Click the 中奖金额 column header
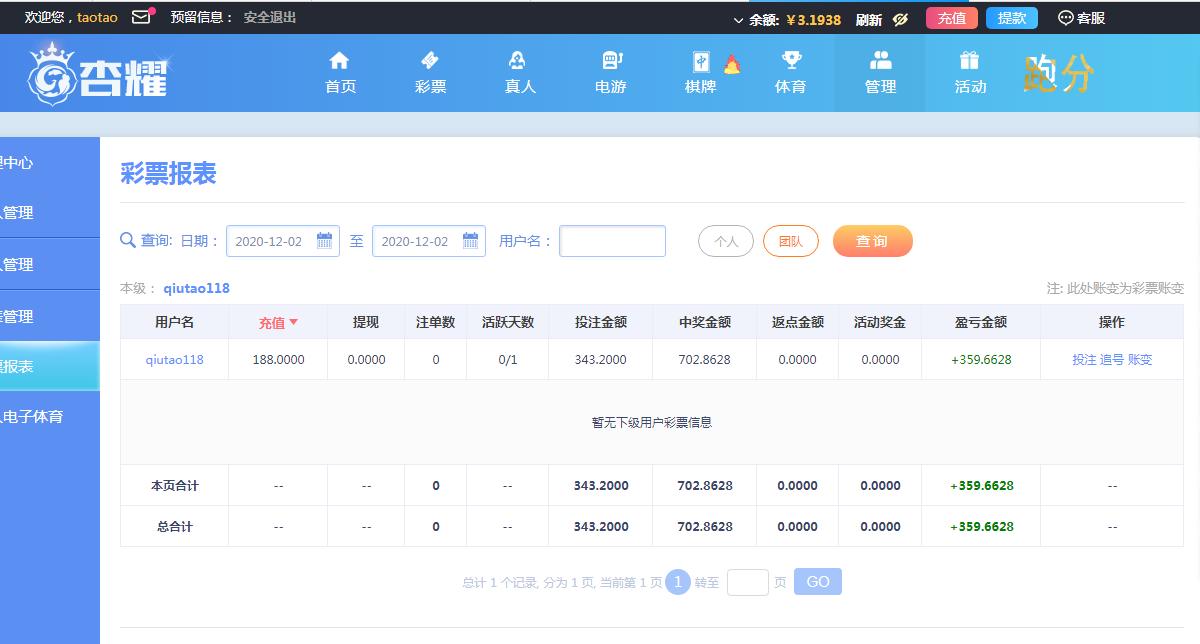 click(x=705, y=322)
